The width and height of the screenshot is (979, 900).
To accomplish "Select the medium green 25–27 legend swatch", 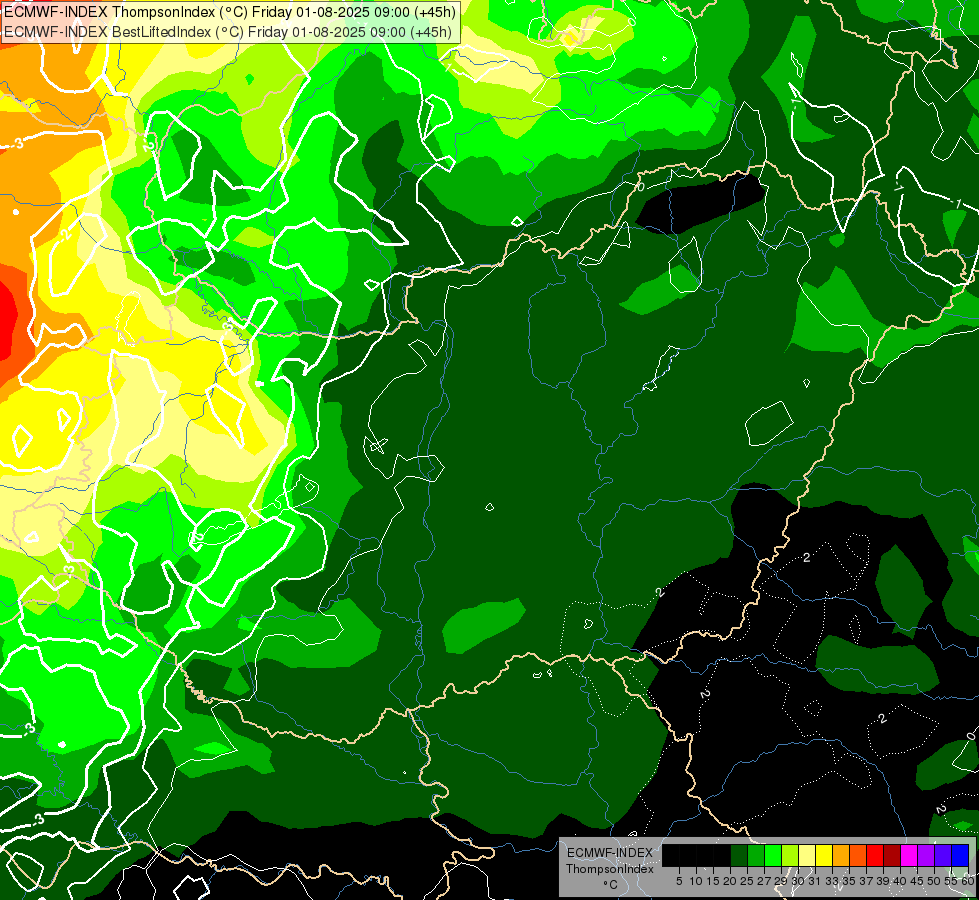I will [757, 855].
